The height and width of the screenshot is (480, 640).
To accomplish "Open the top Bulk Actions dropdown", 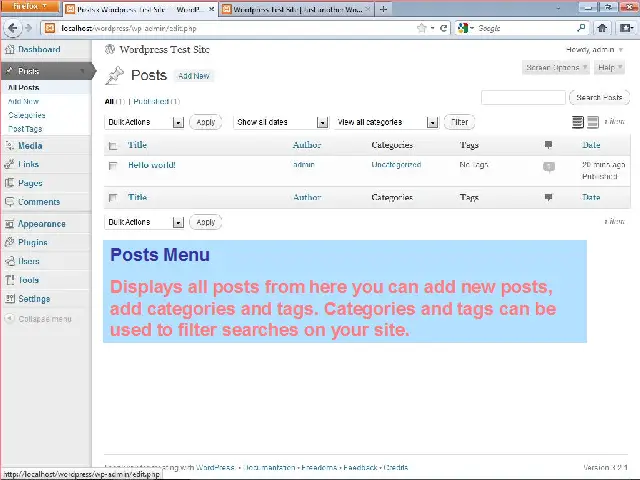I will click(x=144, y=122).
